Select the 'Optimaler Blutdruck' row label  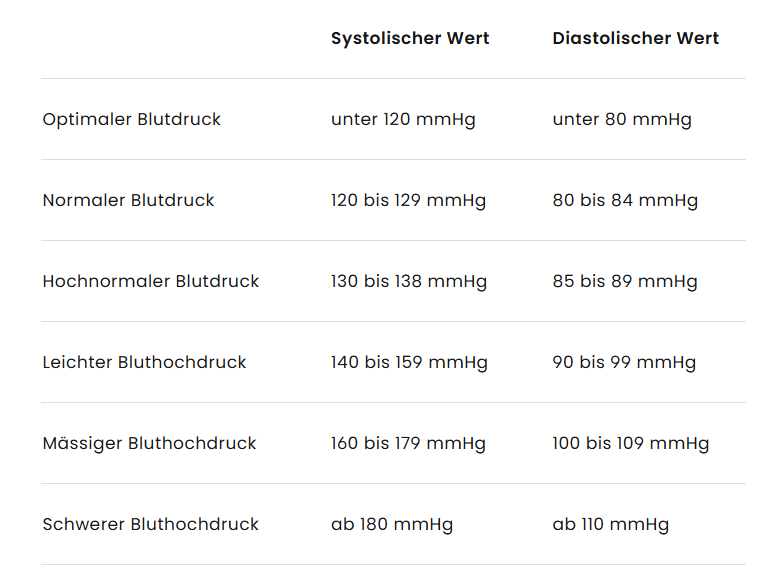click(x=131, y=120)
